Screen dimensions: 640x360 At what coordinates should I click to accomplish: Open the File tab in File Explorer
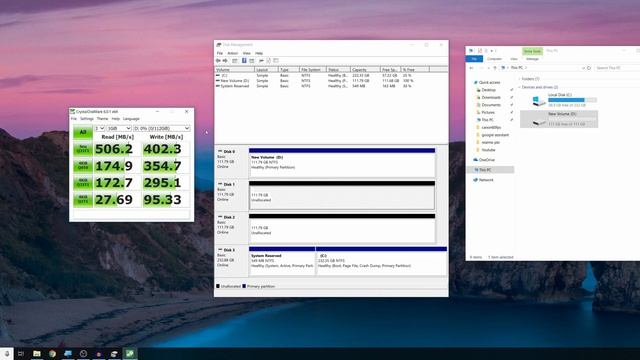coord(474,59)
